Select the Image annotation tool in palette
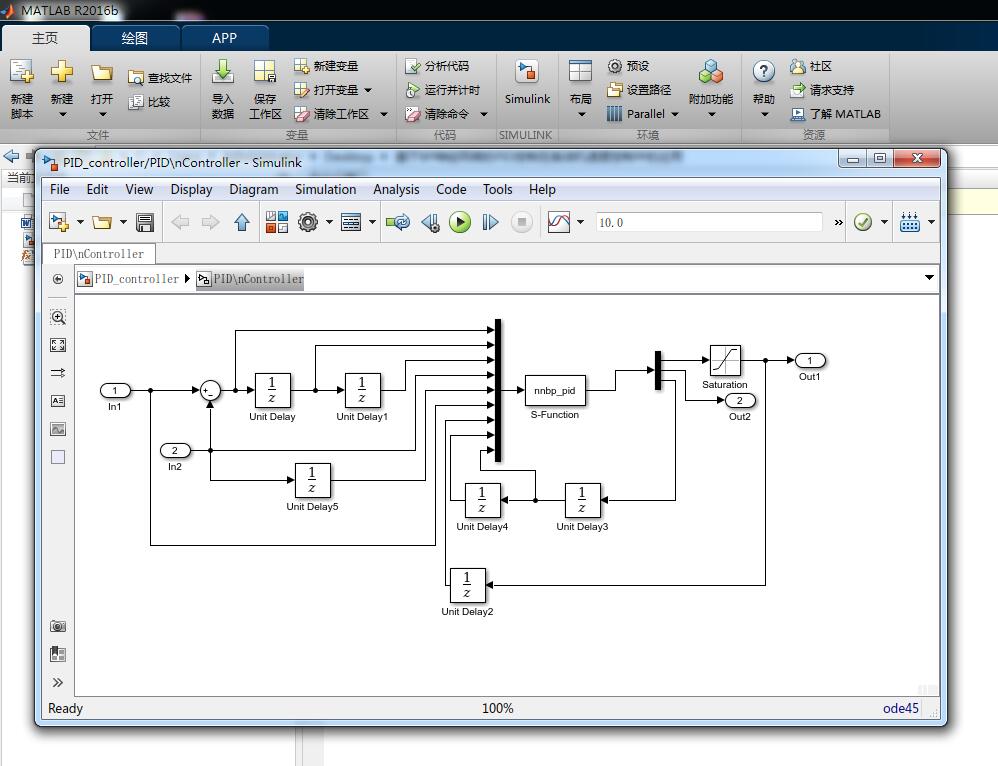 [x=58, y=429]
